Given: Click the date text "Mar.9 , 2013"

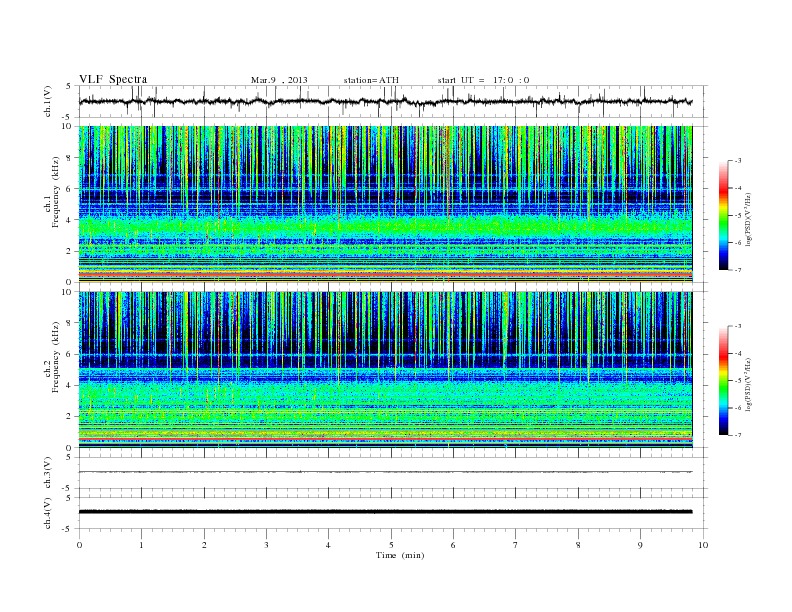Looking at the screenshot, I should tap(279, 80).
